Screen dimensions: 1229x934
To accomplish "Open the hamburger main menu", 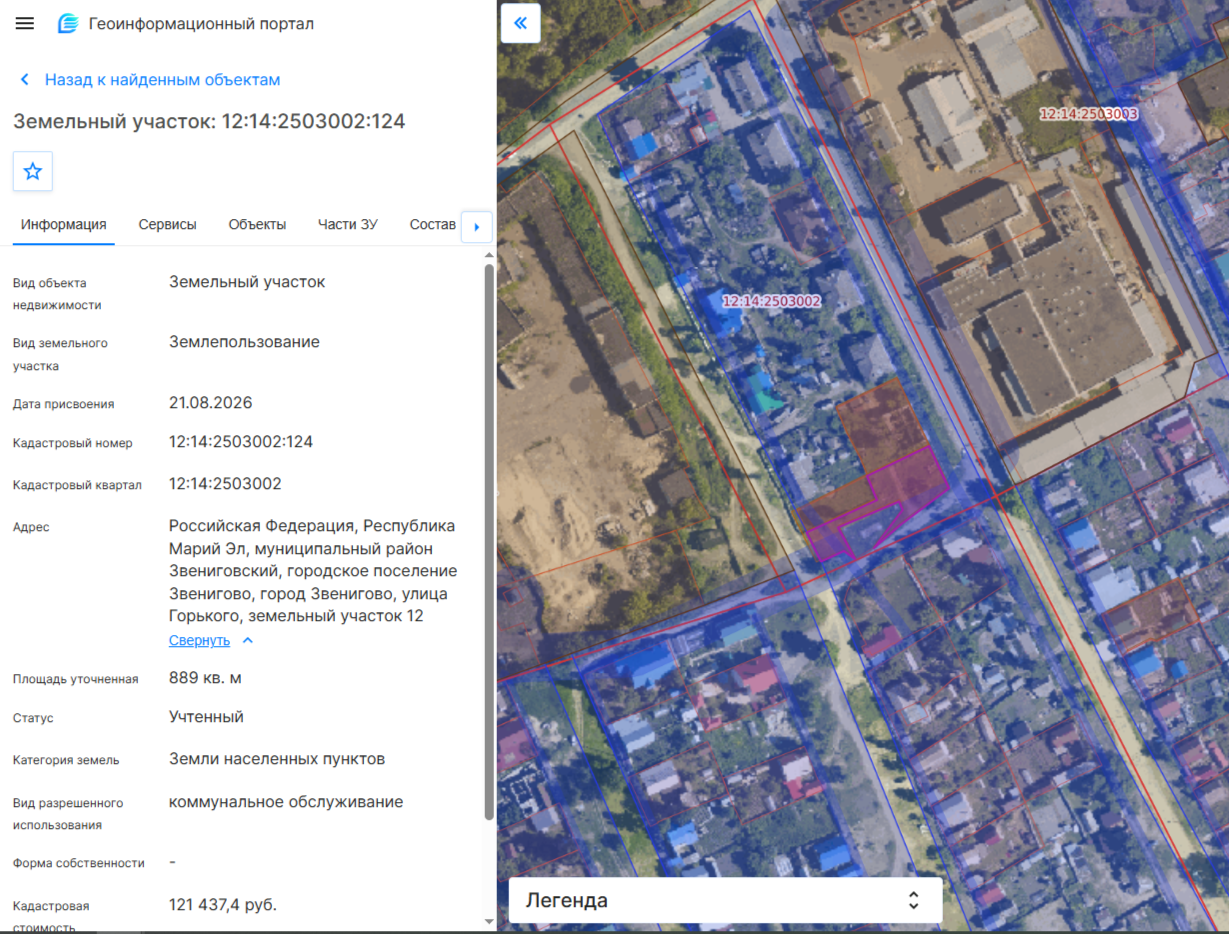I will [25, 23].
